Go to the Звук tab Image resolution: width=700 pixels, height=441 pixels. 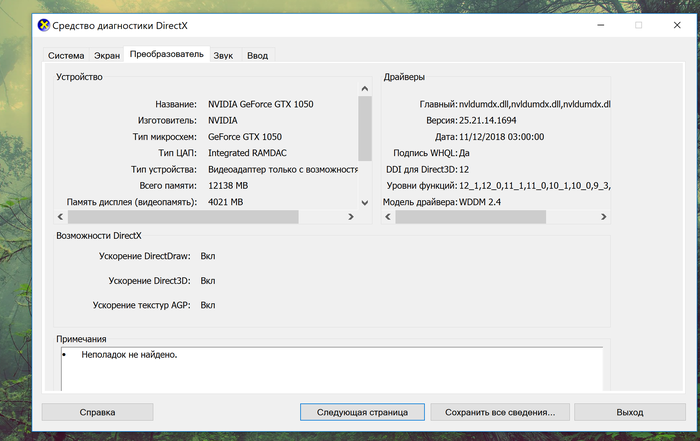(x=223, y=56)
